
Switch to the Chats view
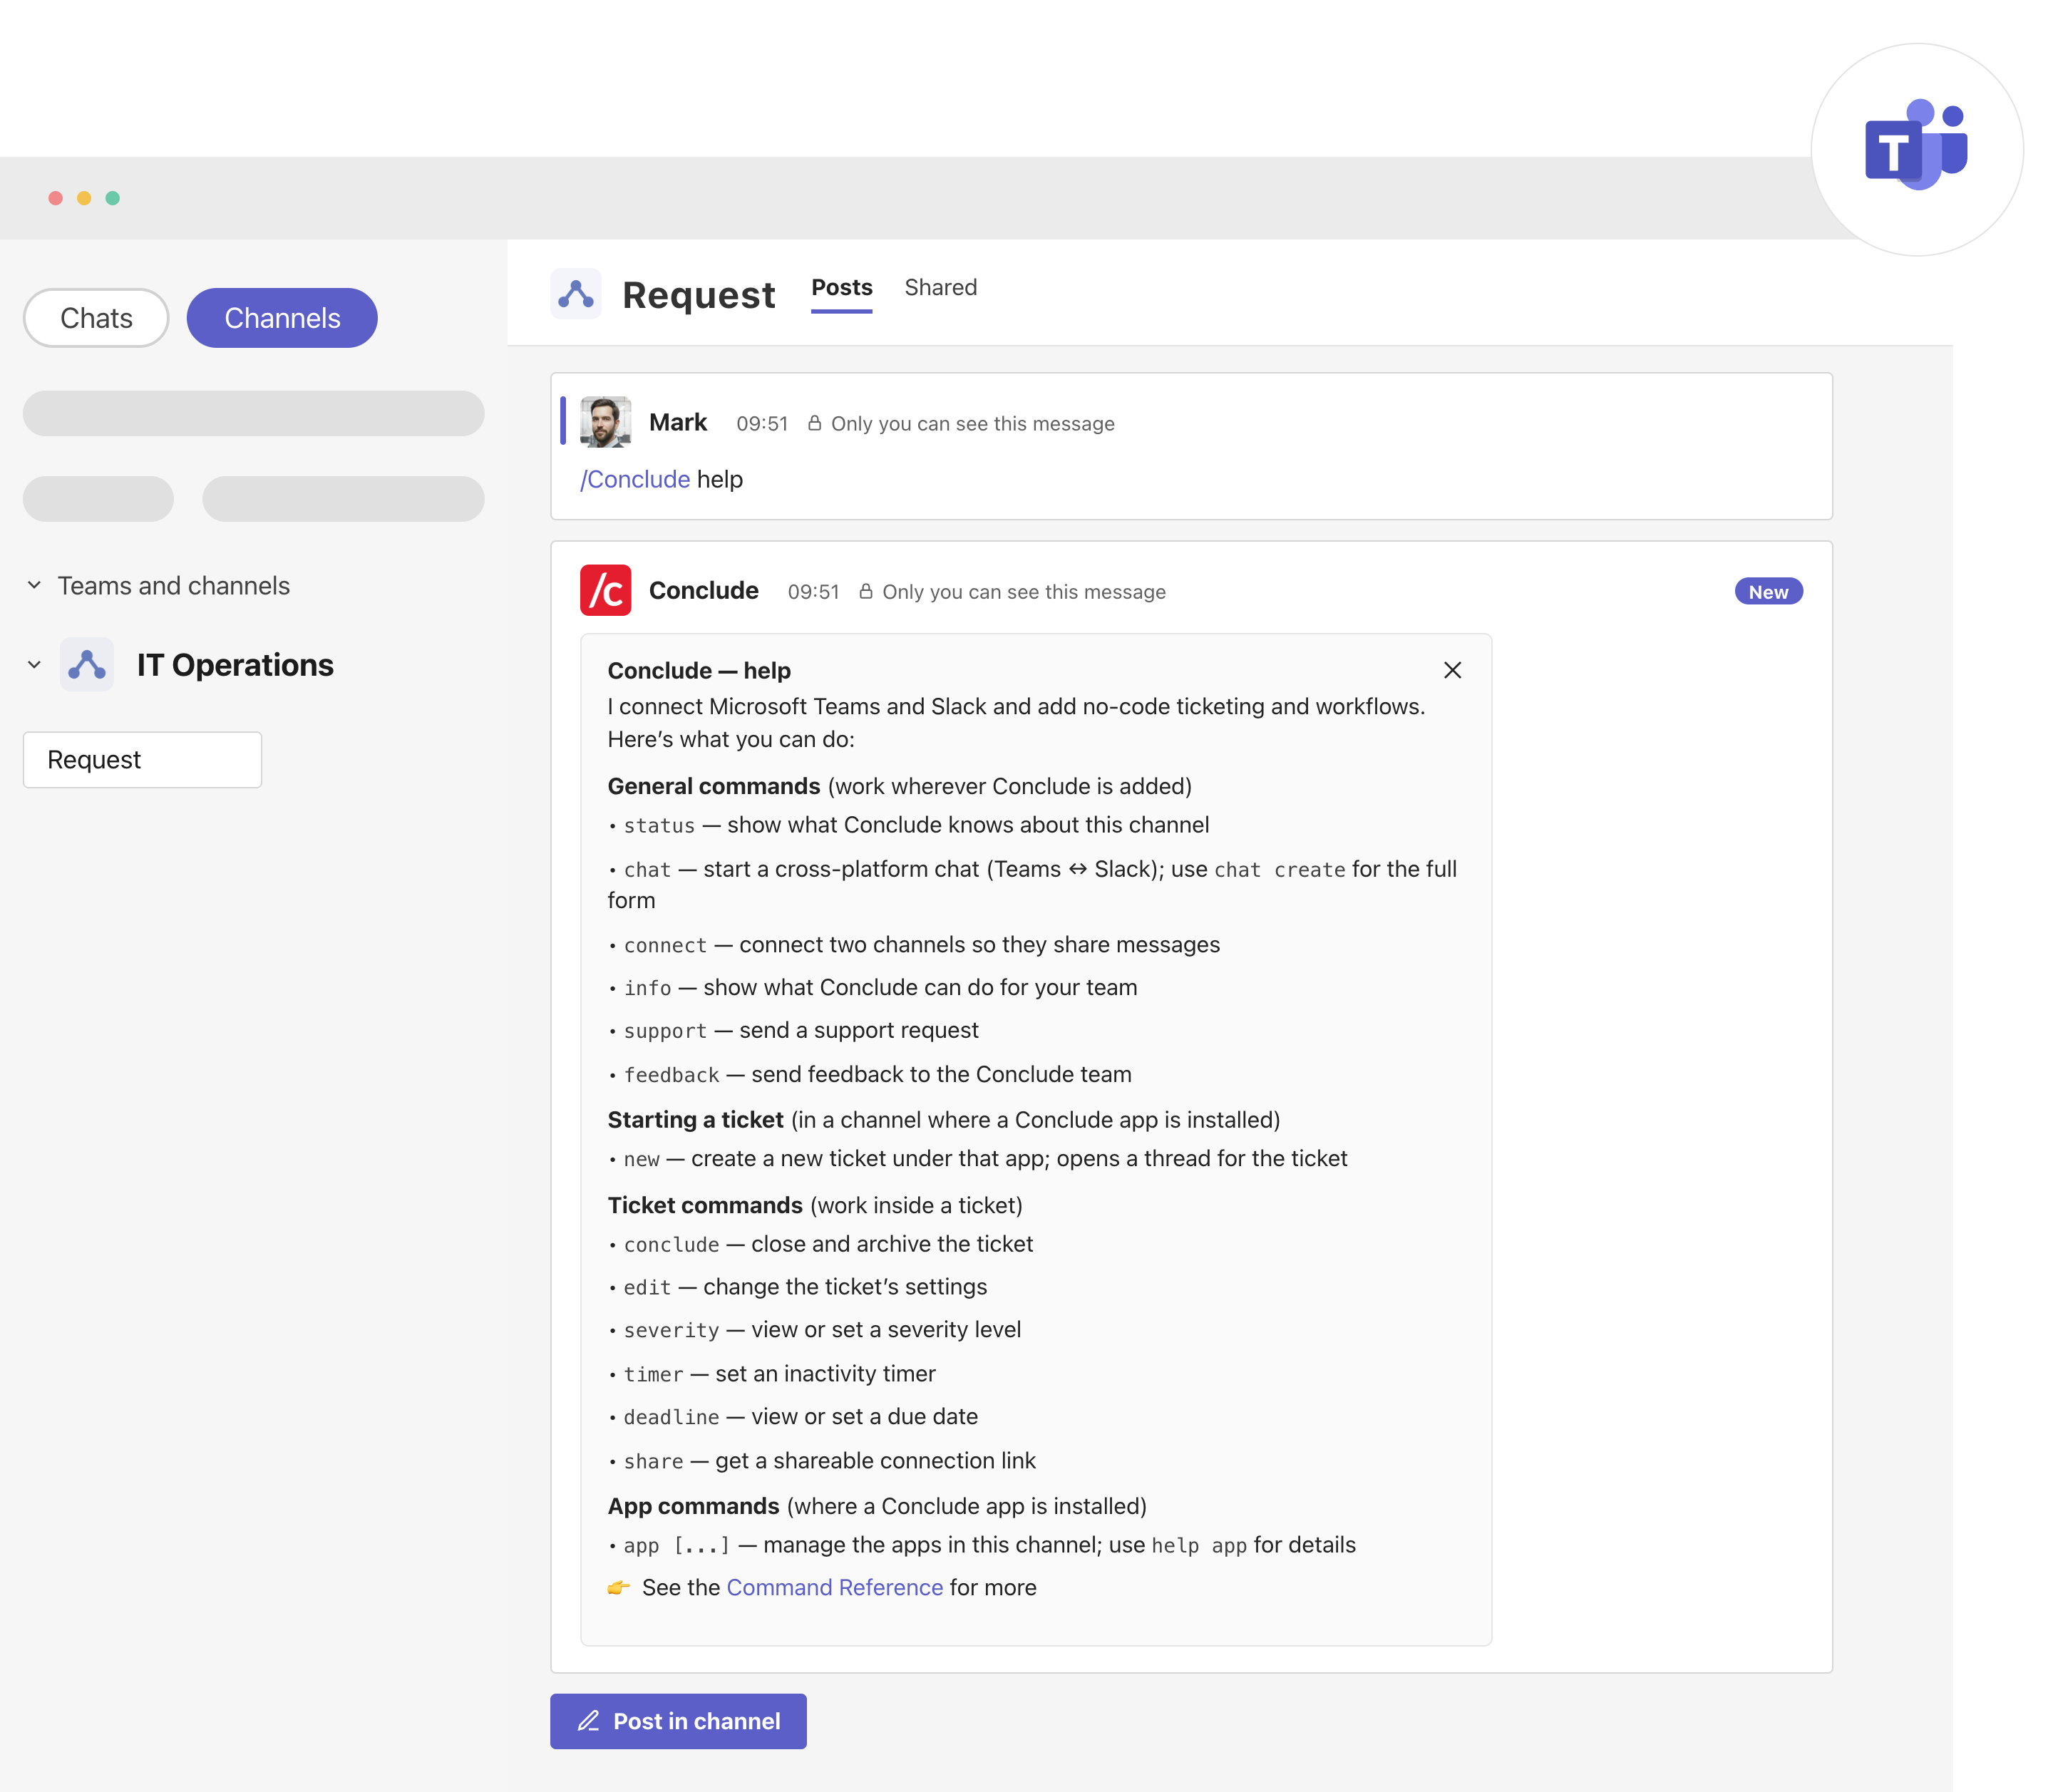click(96, 318)
